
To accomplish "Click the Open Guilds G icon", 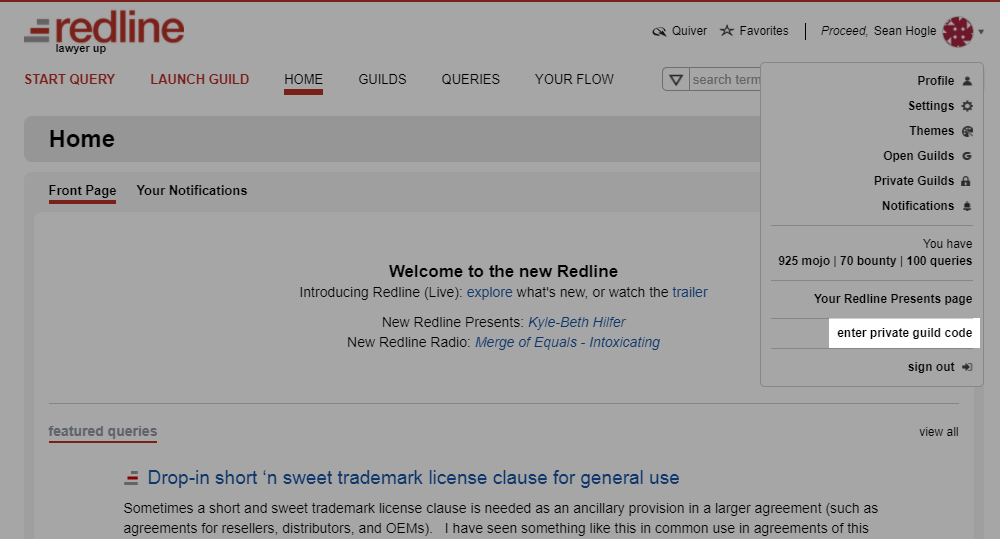I will 967,156.
